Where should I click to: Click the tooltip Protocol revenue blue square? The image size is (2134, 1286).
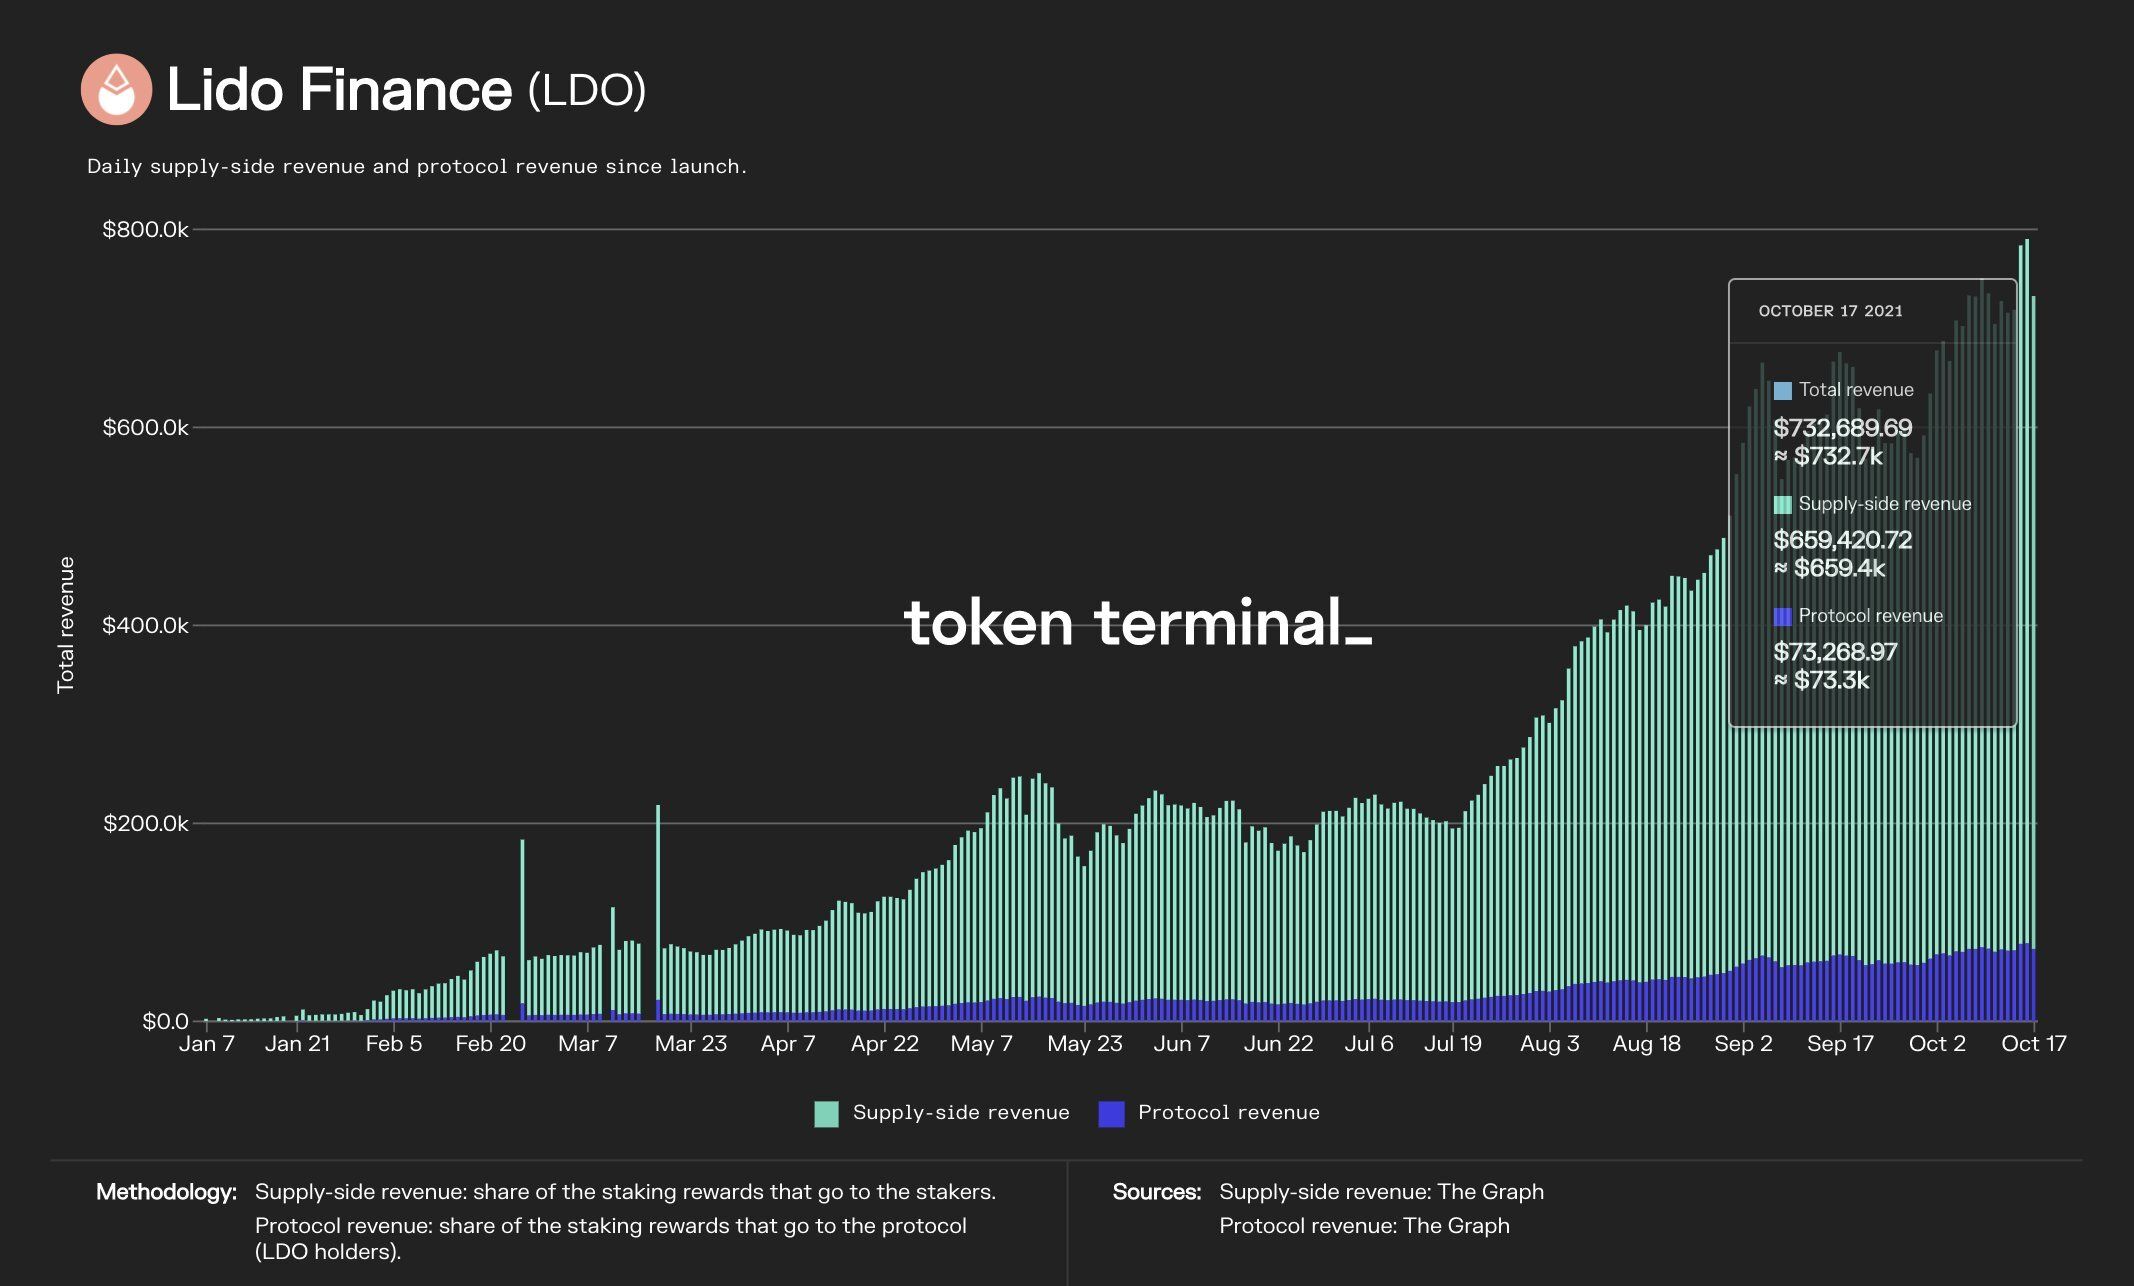(x=1782, y=616)
